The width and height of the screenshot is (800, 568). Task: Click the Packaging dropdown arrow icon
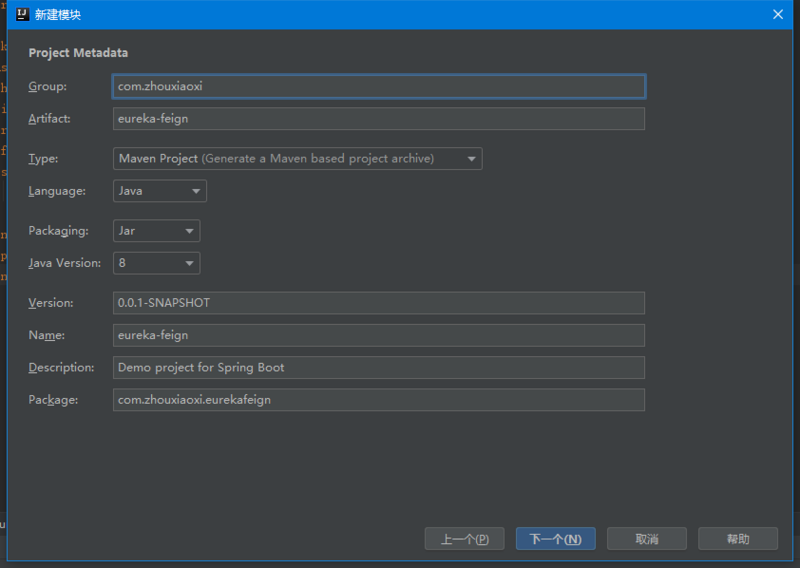coord(189,231)
